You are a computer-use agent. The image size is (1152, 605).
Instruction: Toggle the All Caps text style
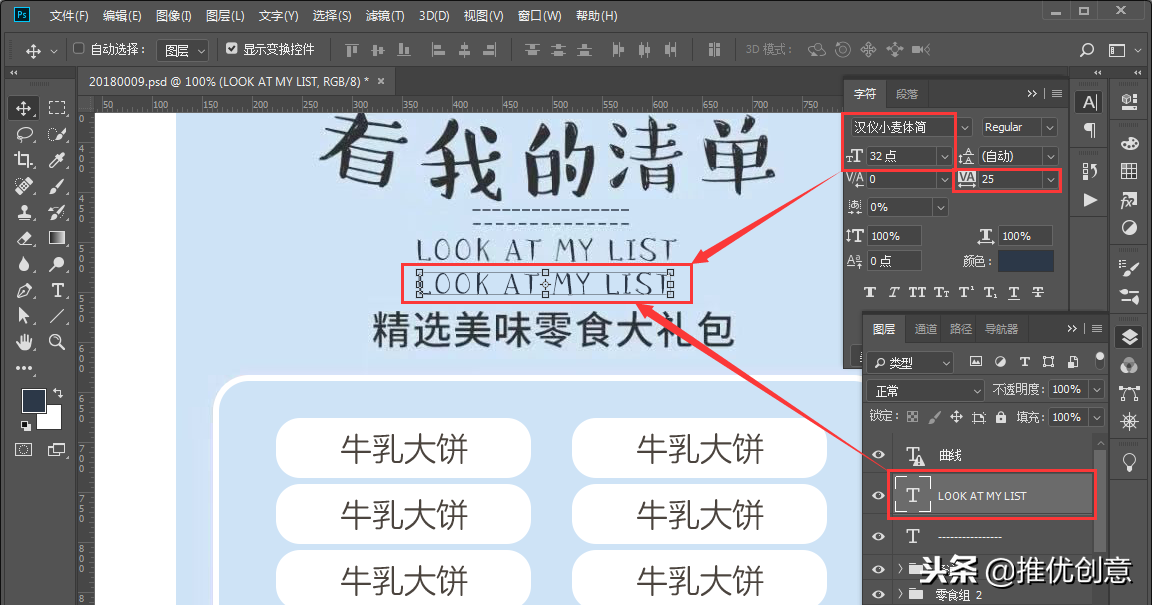917,293
